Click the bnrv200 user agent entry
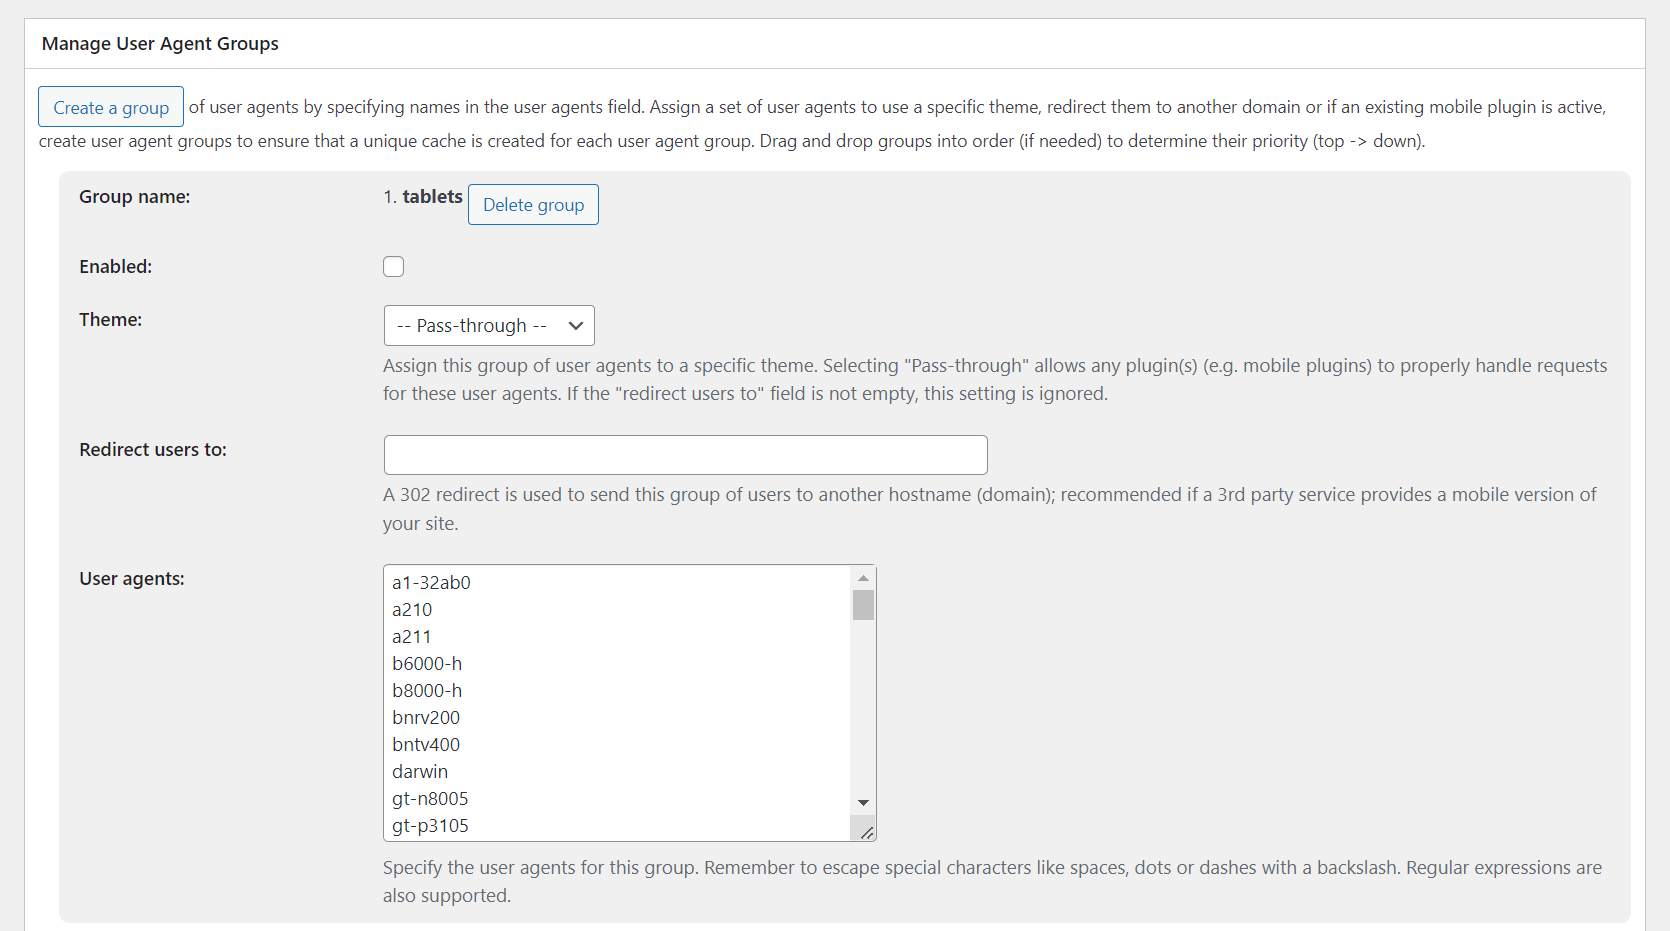Screen dimensions: 1670x931 (x=426, y=718)
